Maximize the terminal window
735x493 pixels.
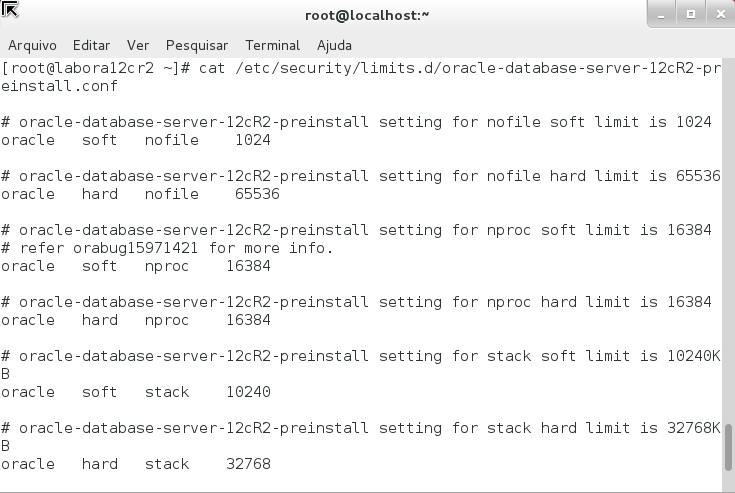pos(690,14)
